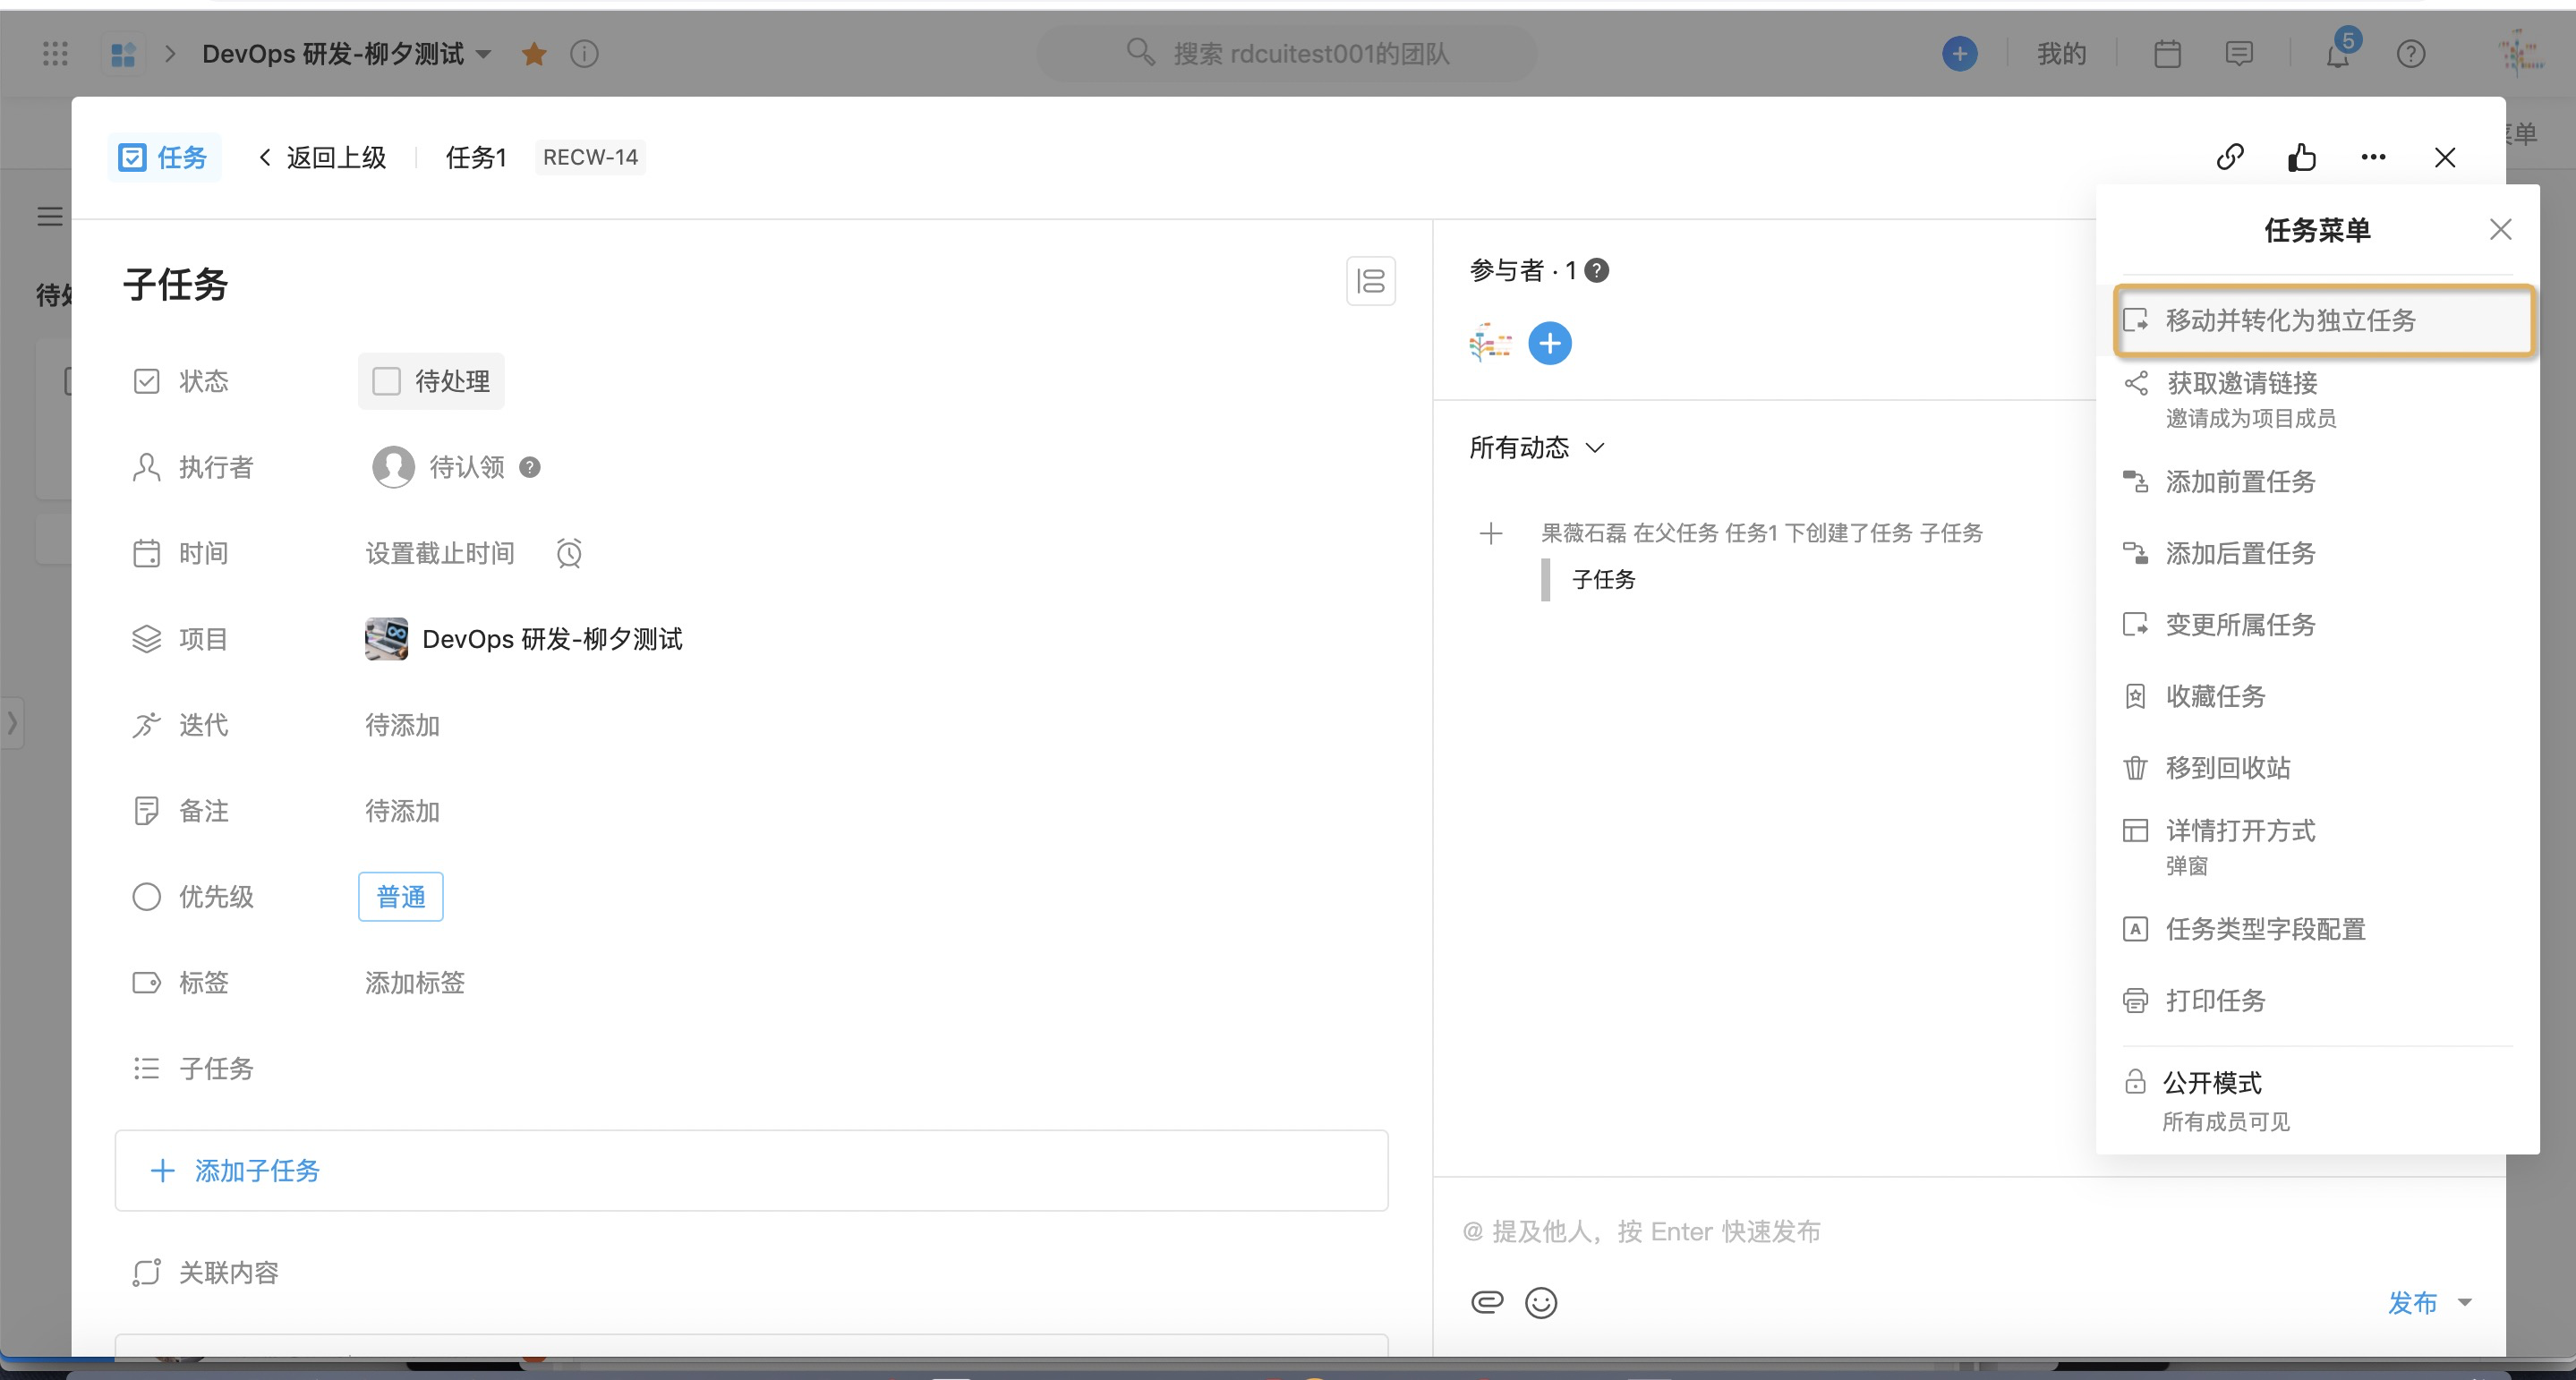
Task: Select 详情打开方式 menu item
Action: click(x=2317, y=847)
